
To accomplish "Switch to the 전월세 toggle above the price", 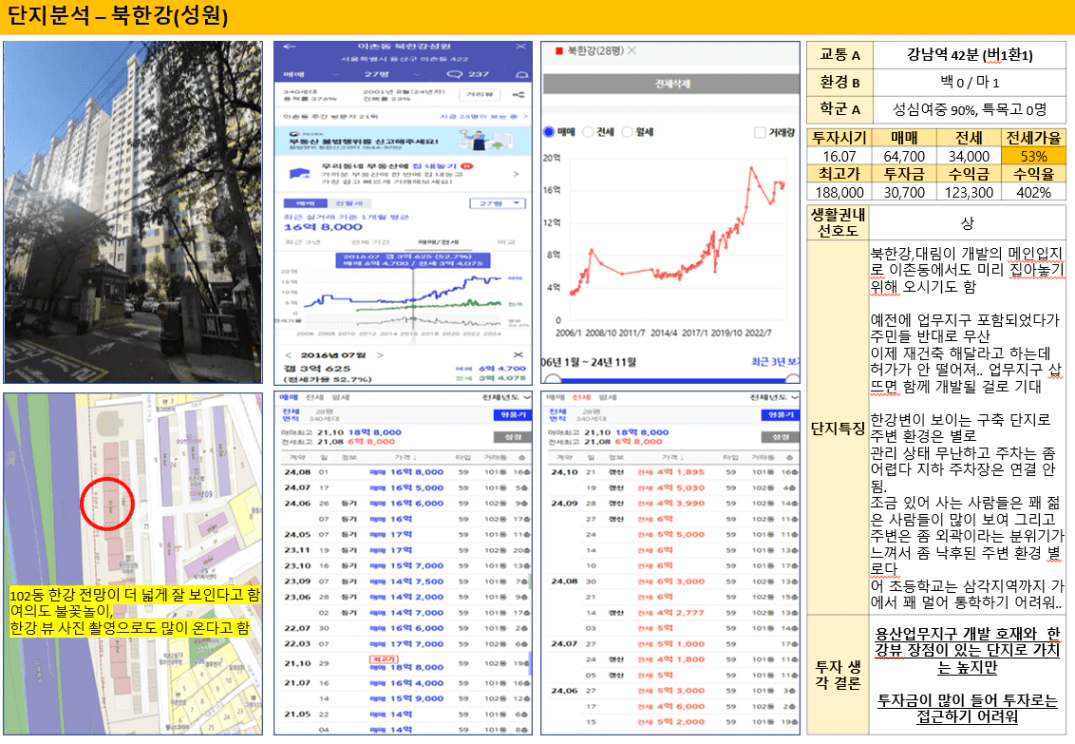I will point(348,203).
